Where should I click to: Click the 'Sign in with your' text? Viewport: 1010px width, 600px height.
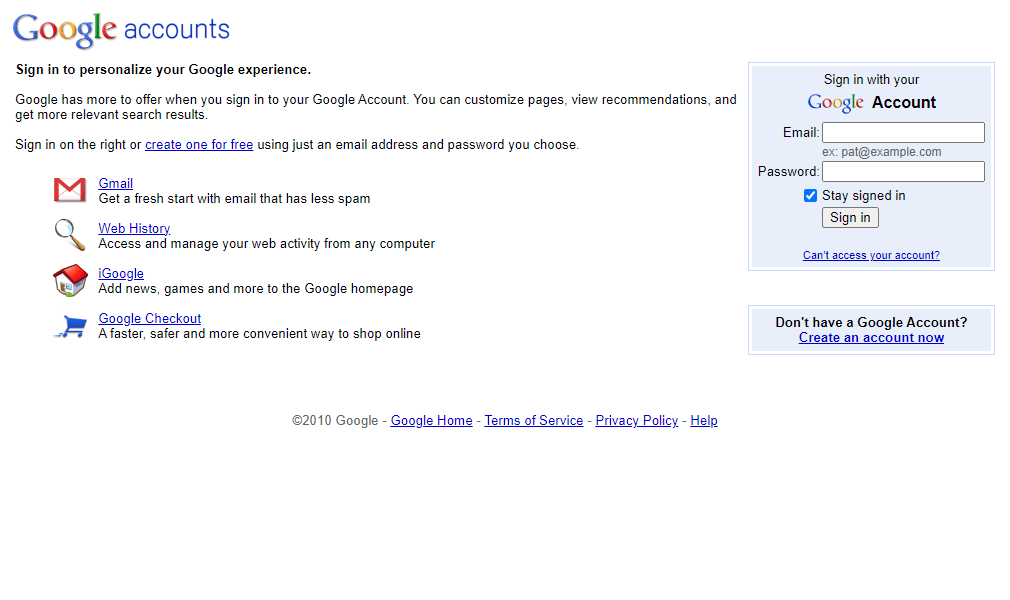click(871, 79)
